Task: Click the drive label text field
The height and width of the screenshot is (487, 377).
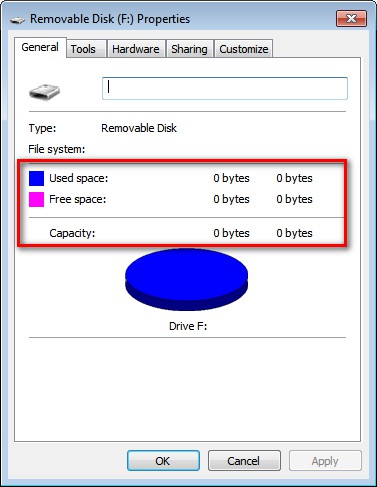Action: tap(225, 88)
